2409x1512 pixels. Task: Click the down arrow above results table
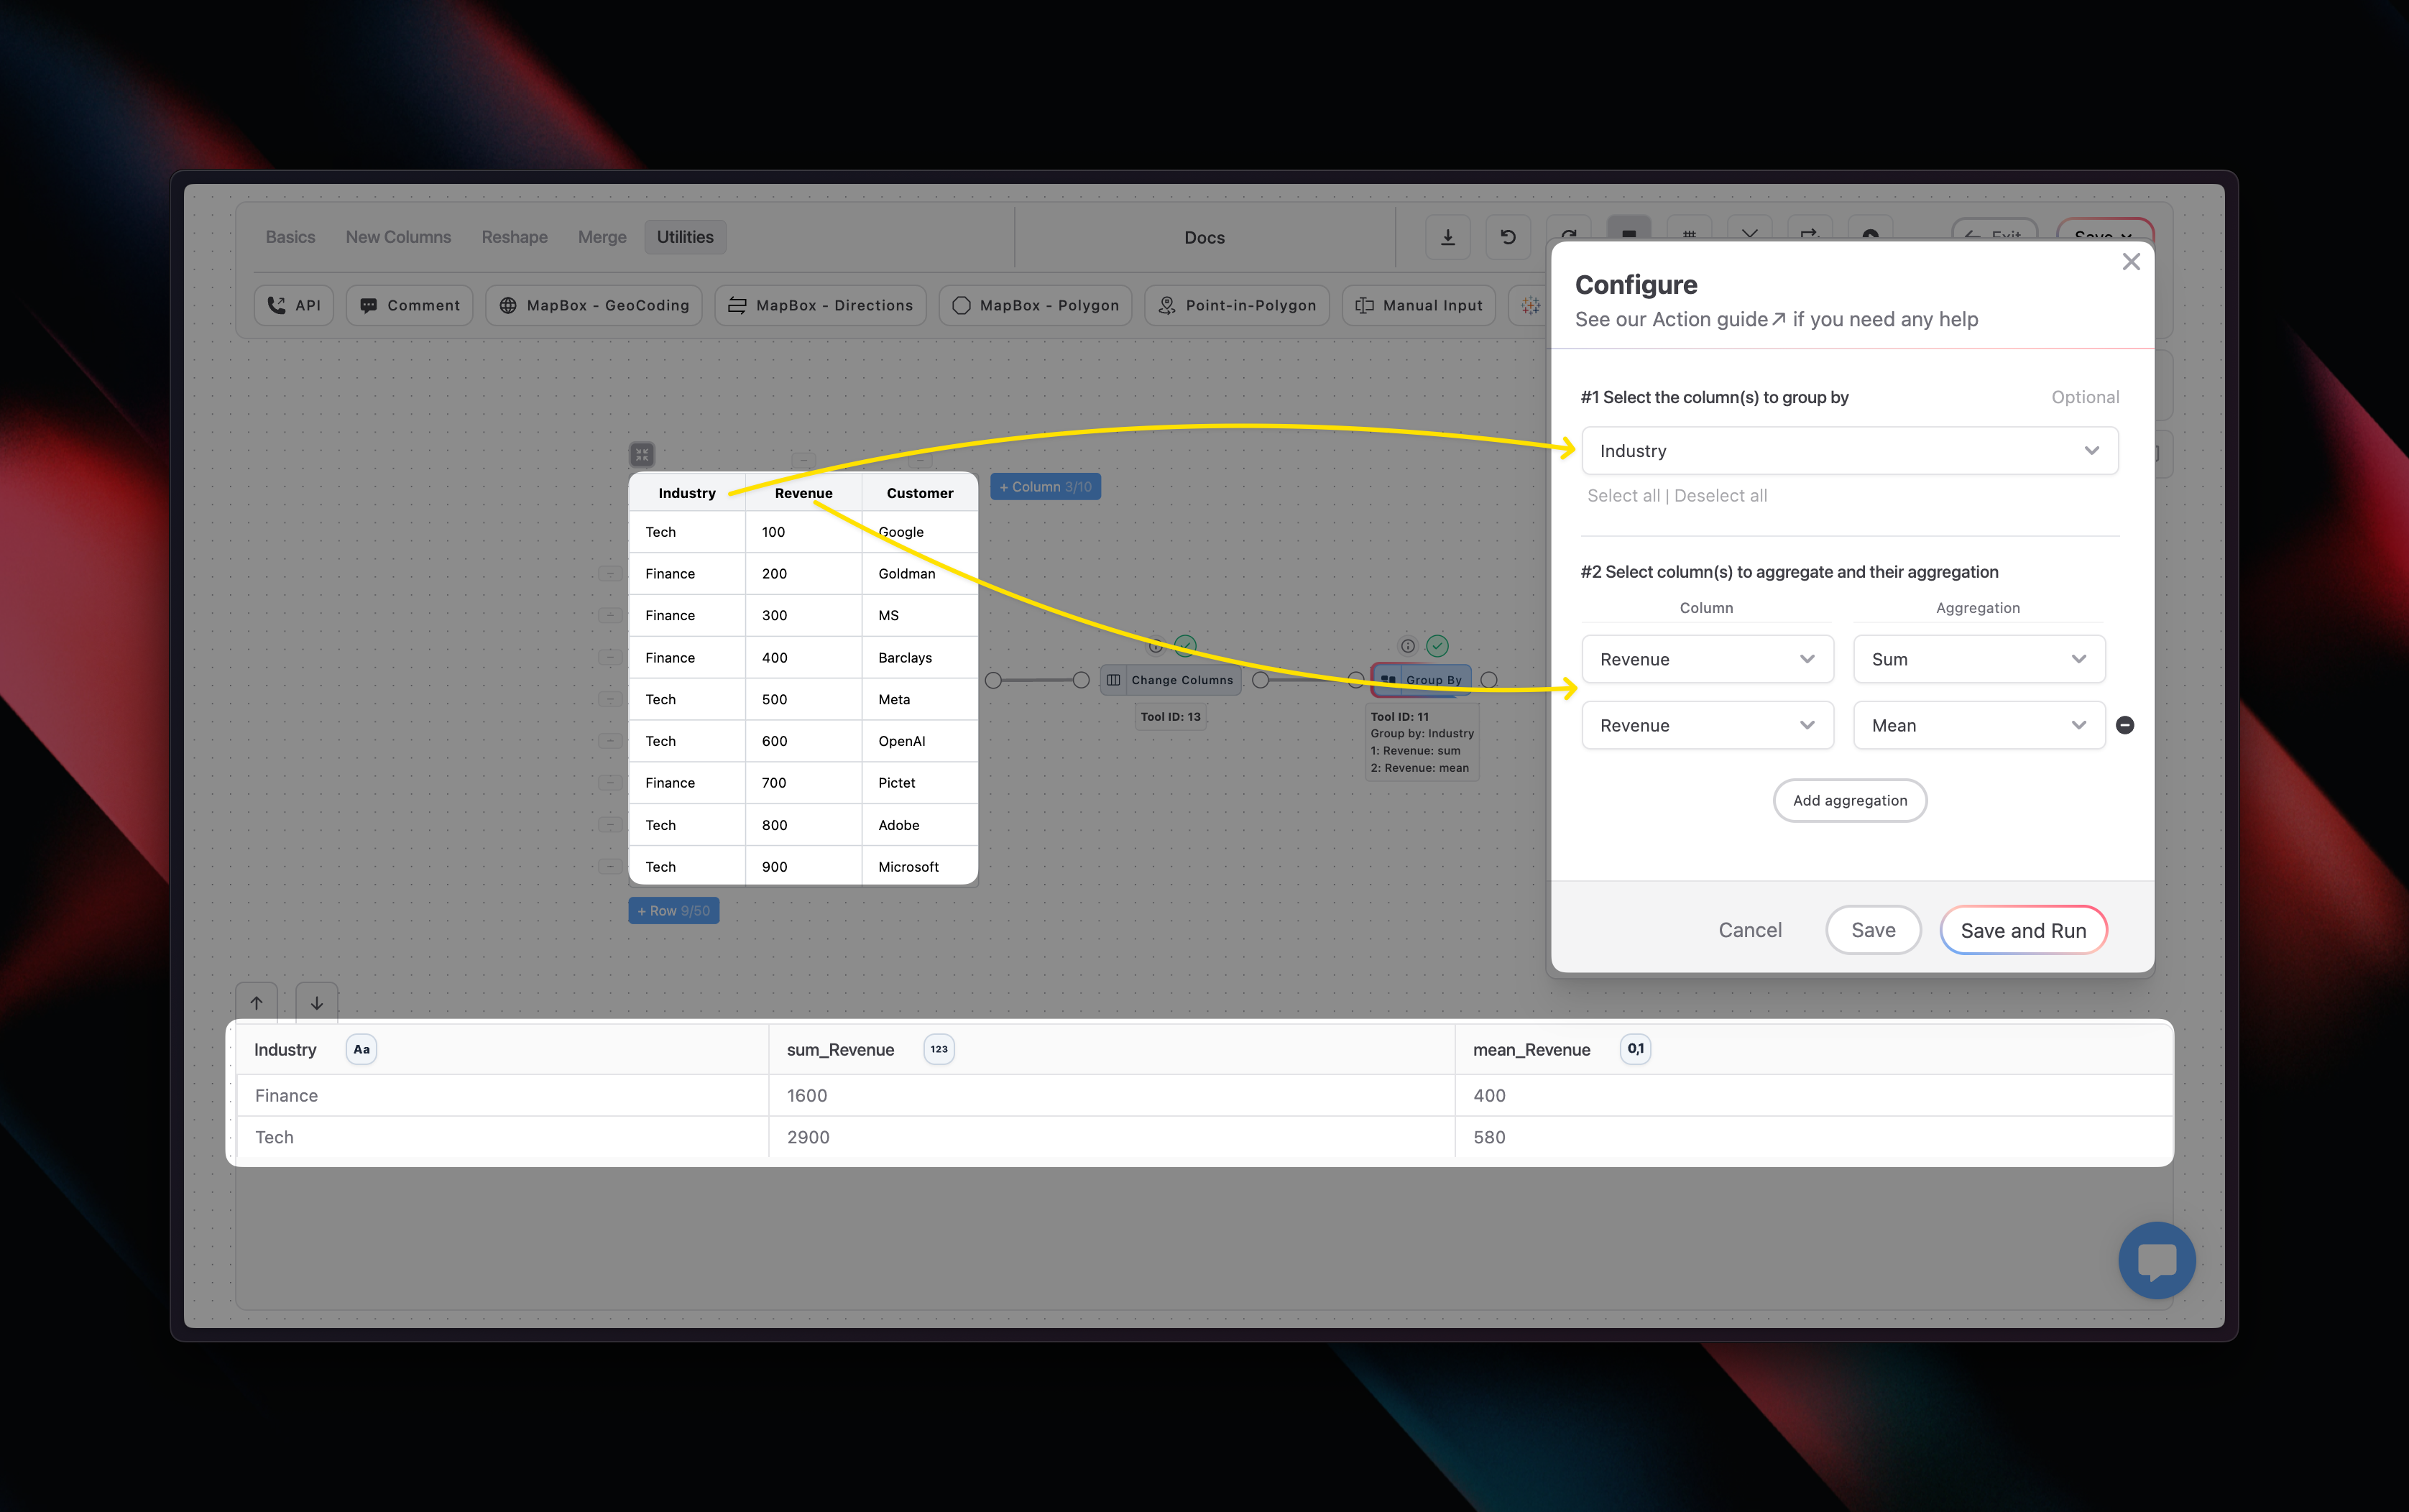[x=317, y=1003]
